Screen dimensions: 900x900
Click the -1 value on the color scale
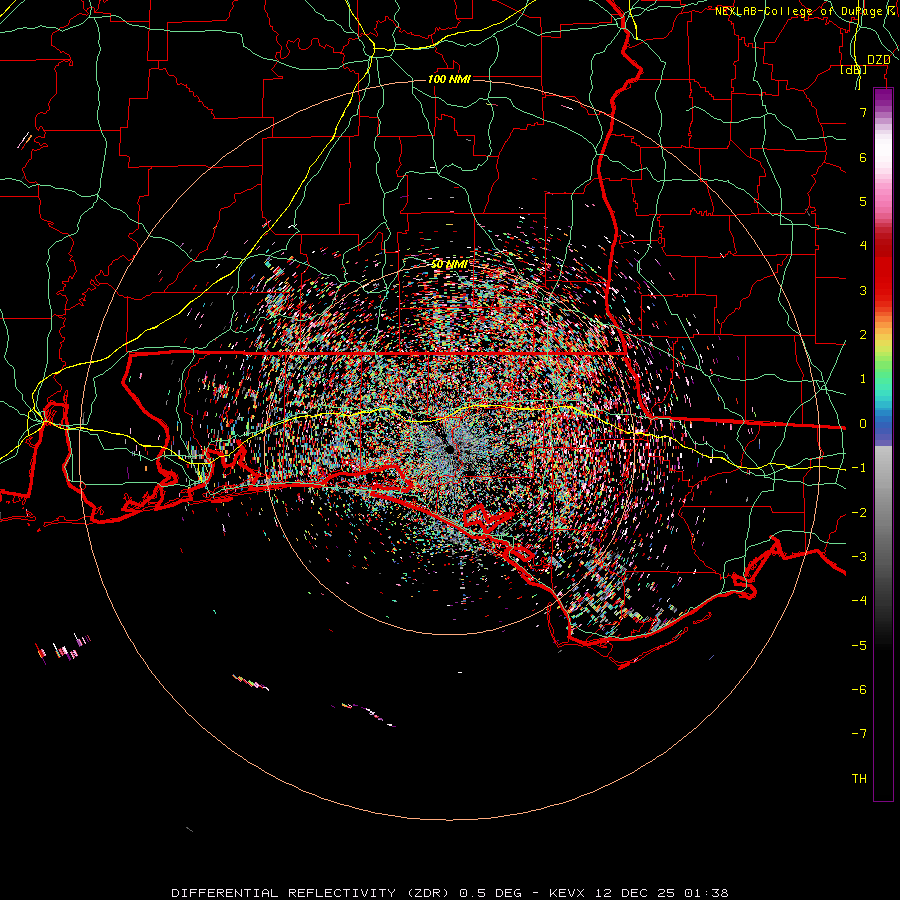pyautogui.click(x=859, y=468)
